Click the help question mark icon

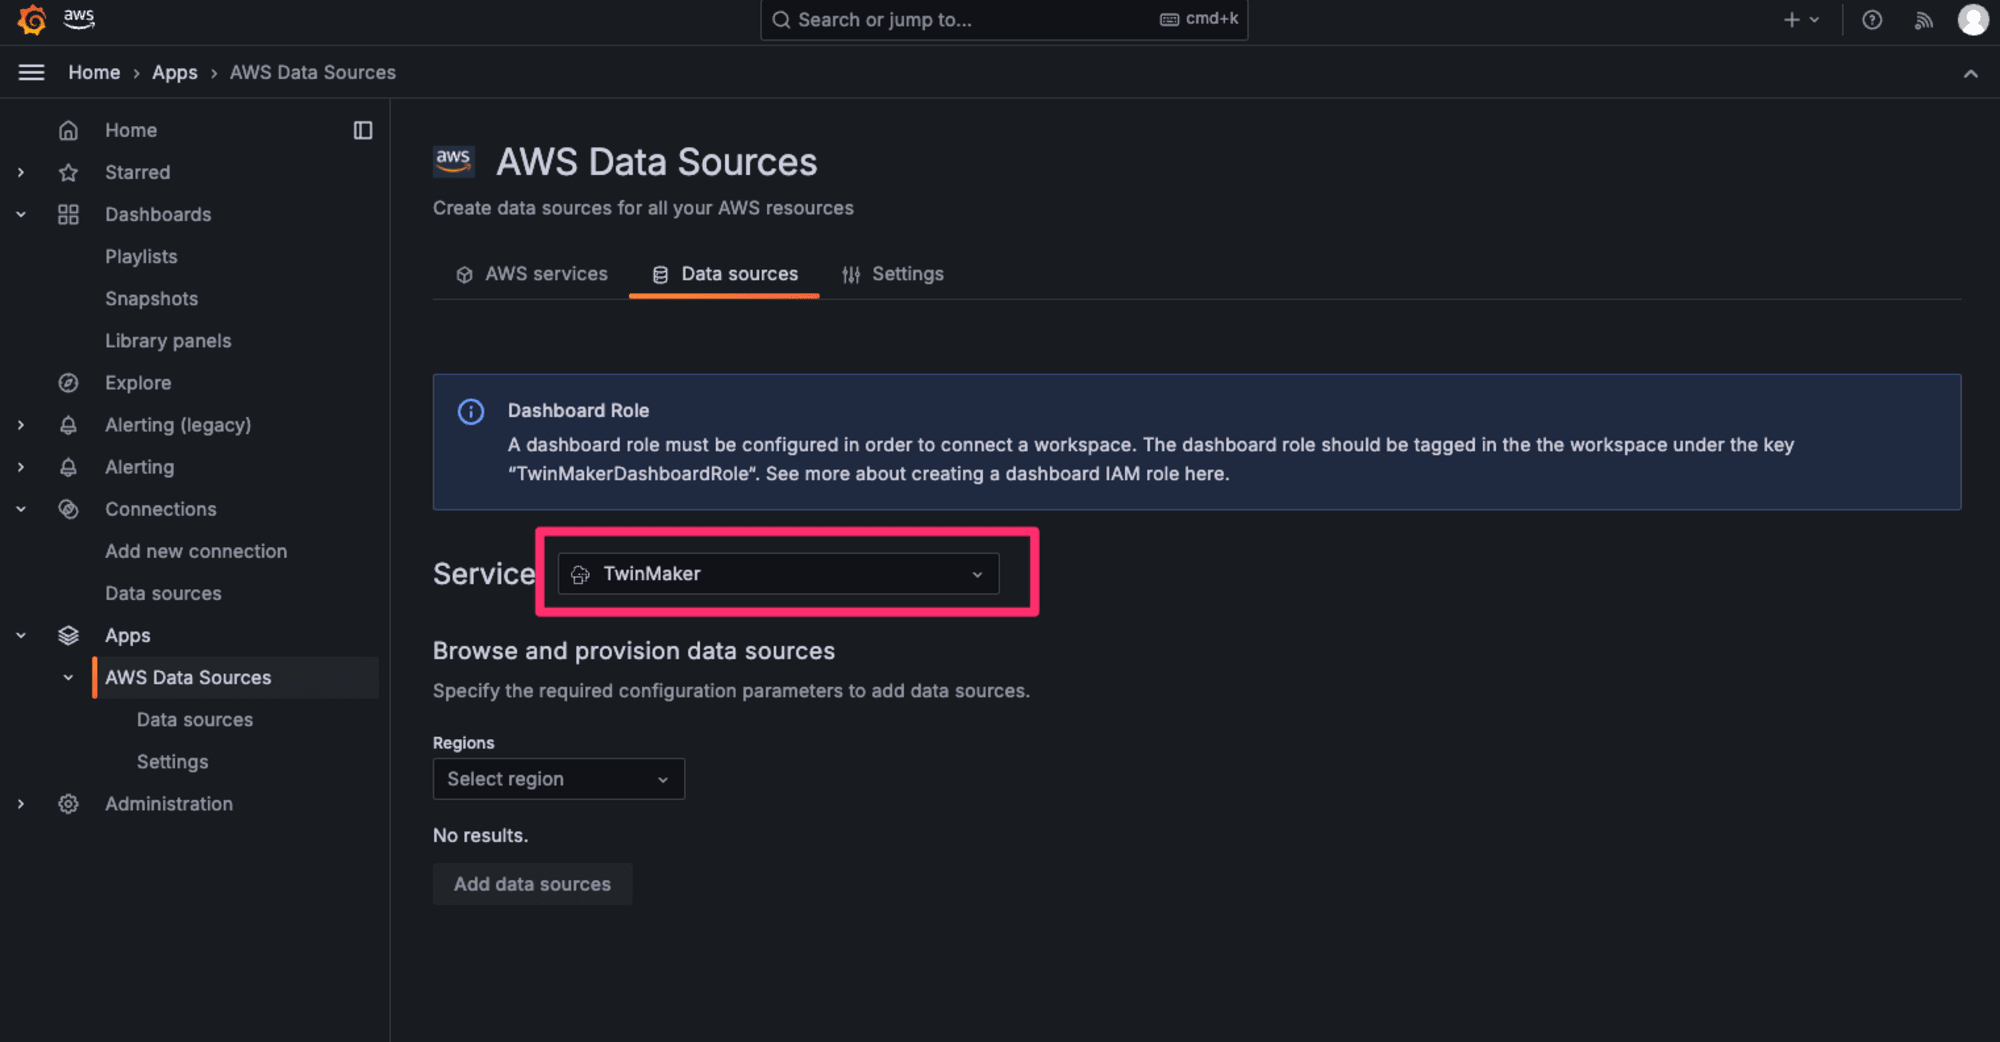[1872, 20]
